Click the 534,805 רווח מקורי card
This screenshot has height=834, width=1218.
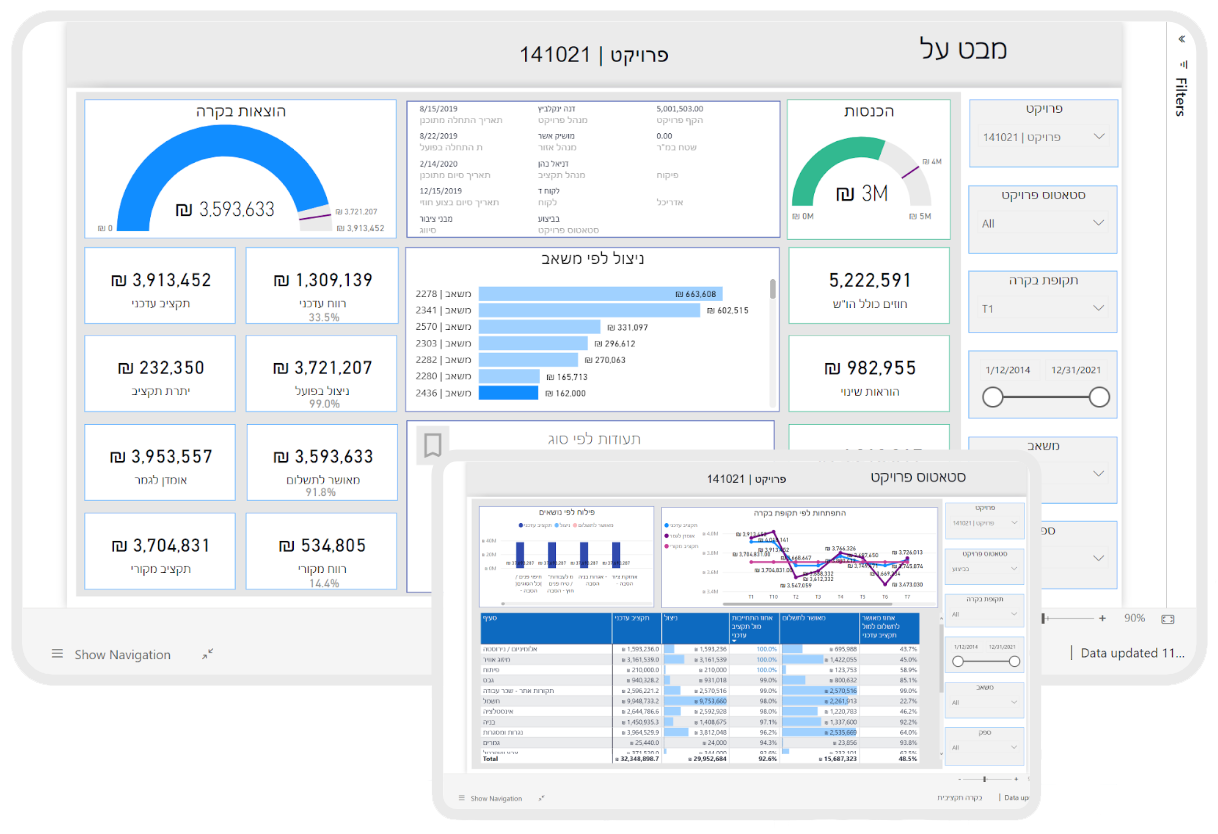pos(322,551)
